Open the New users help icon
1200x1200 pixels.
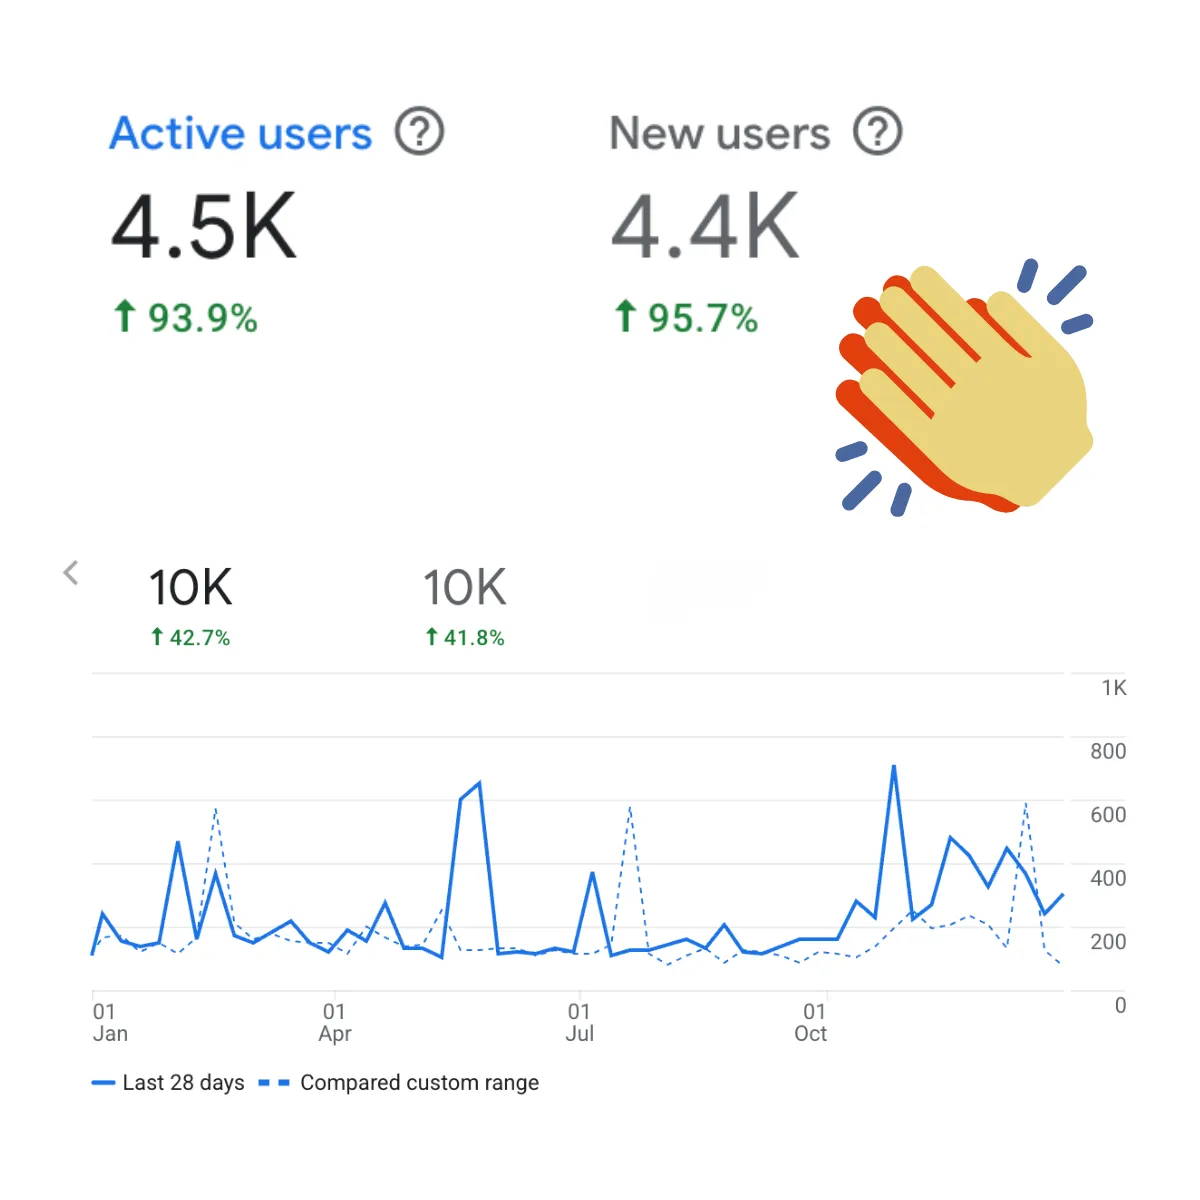click(878, 132)
